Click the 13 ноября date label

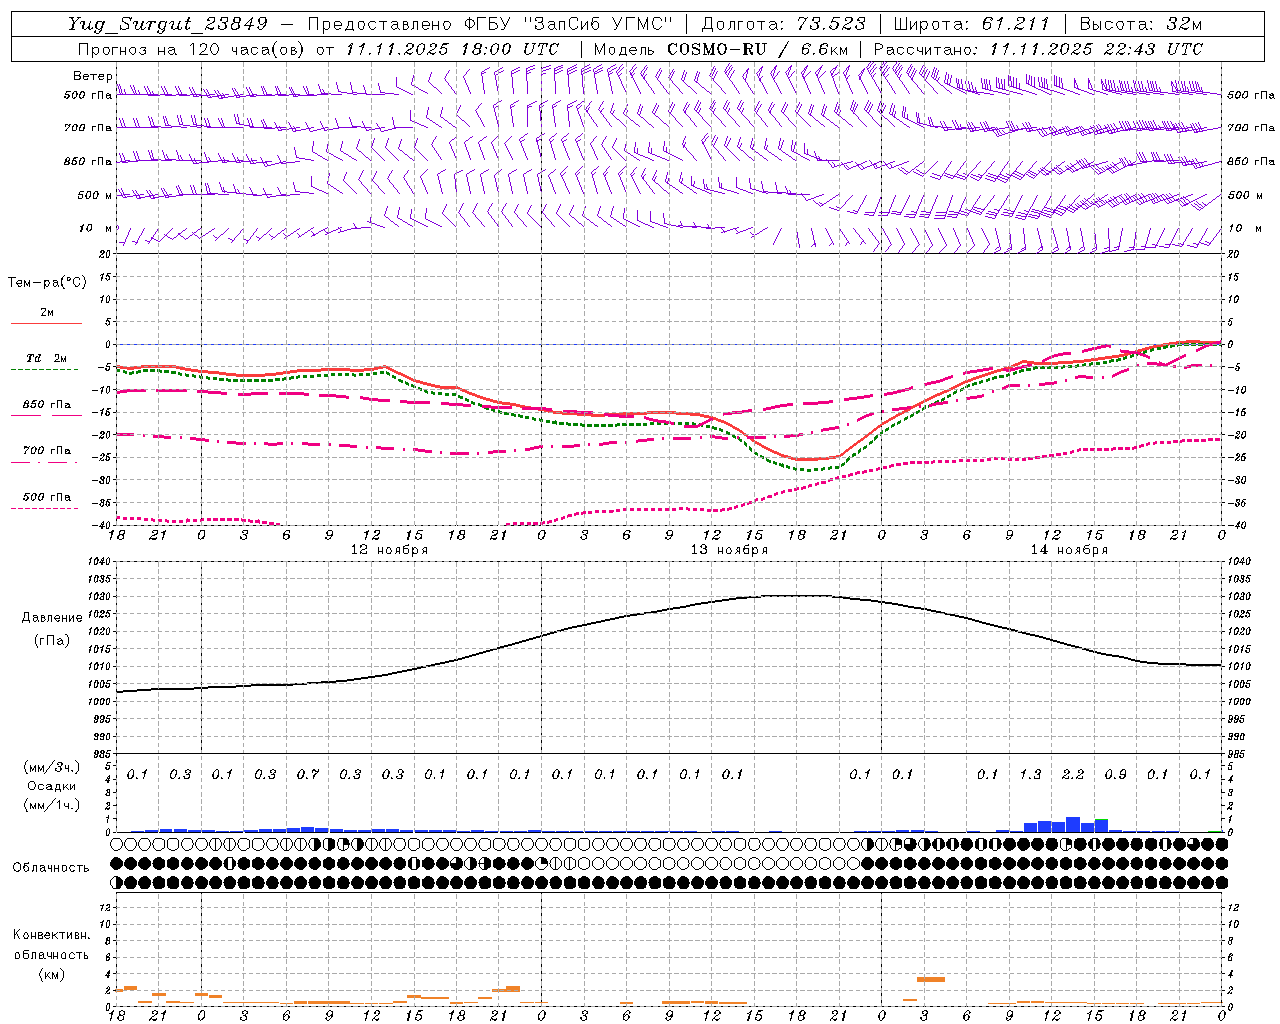(x=729, y=550)
